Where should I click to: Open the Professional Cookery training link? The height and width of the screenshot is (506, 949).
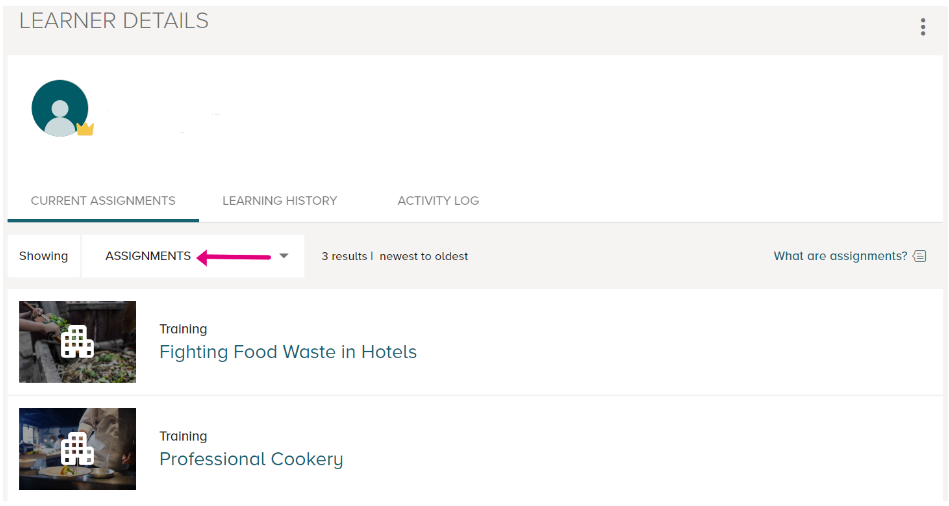[251, 459]
